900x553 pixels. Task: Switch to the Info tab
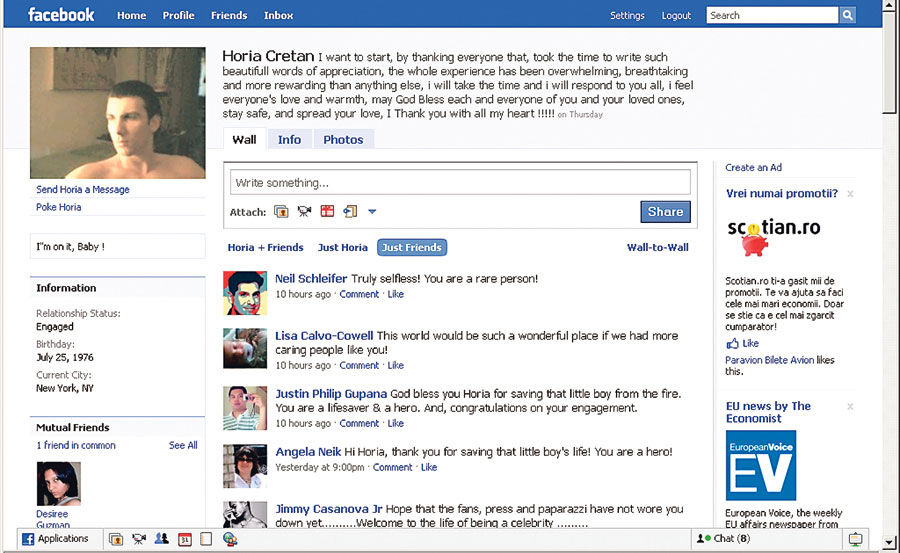point(289,140)
